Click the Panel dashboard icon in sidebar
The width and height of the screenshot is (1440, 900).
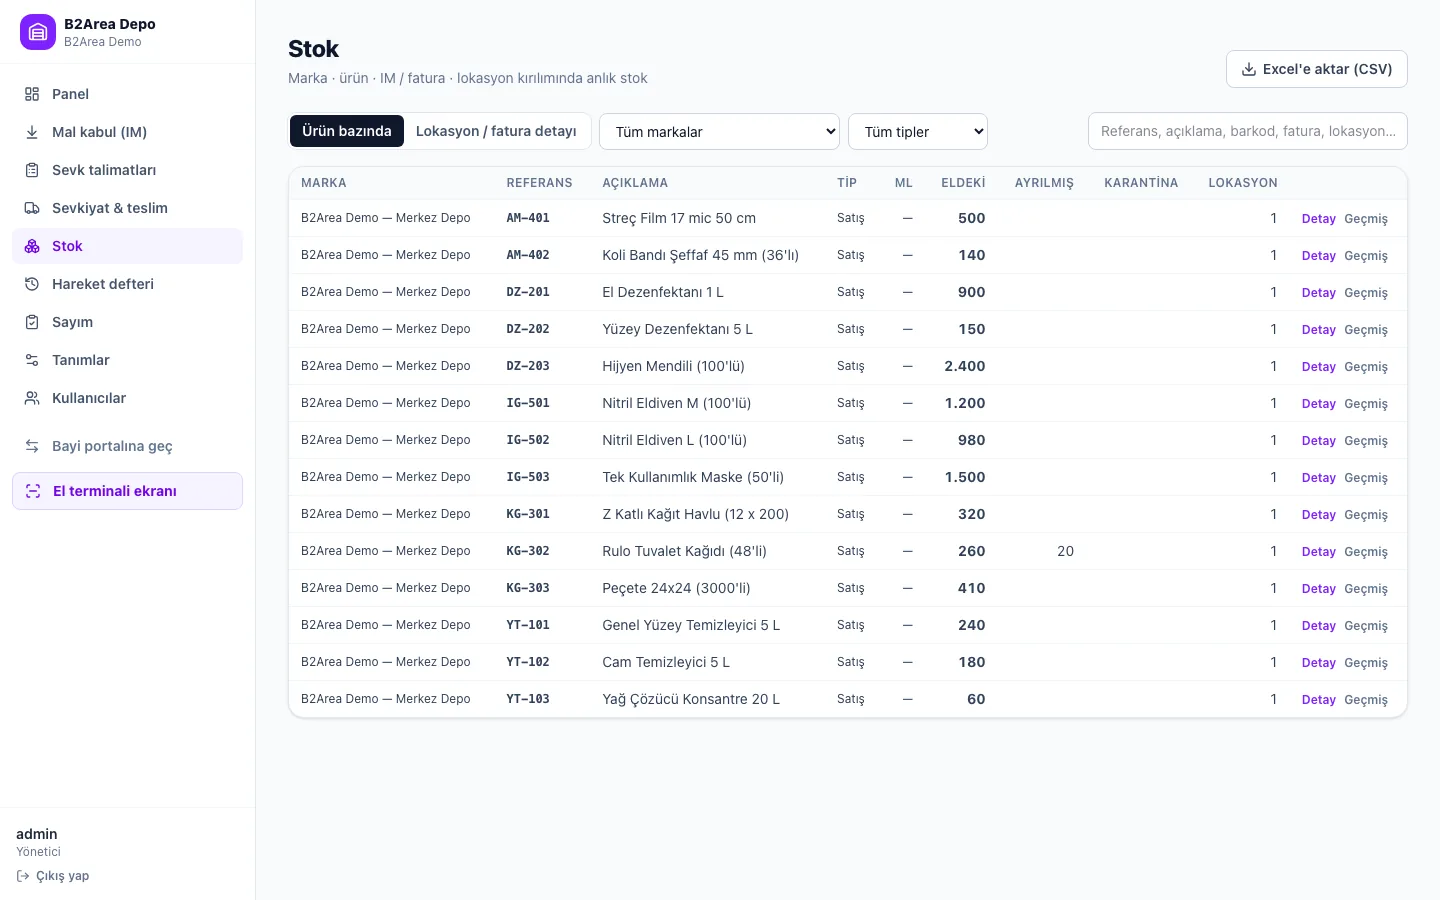(32, 94)
